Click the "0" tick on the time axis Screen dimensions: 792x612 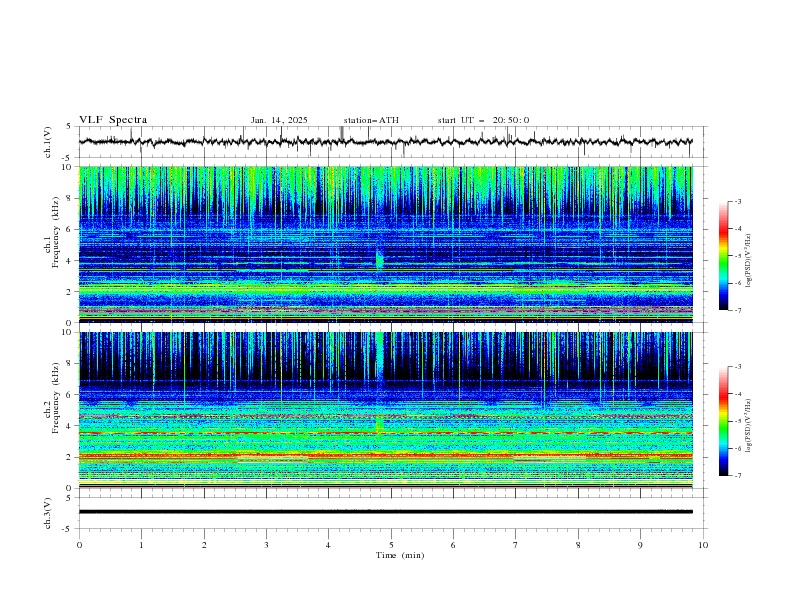(79, 545)
